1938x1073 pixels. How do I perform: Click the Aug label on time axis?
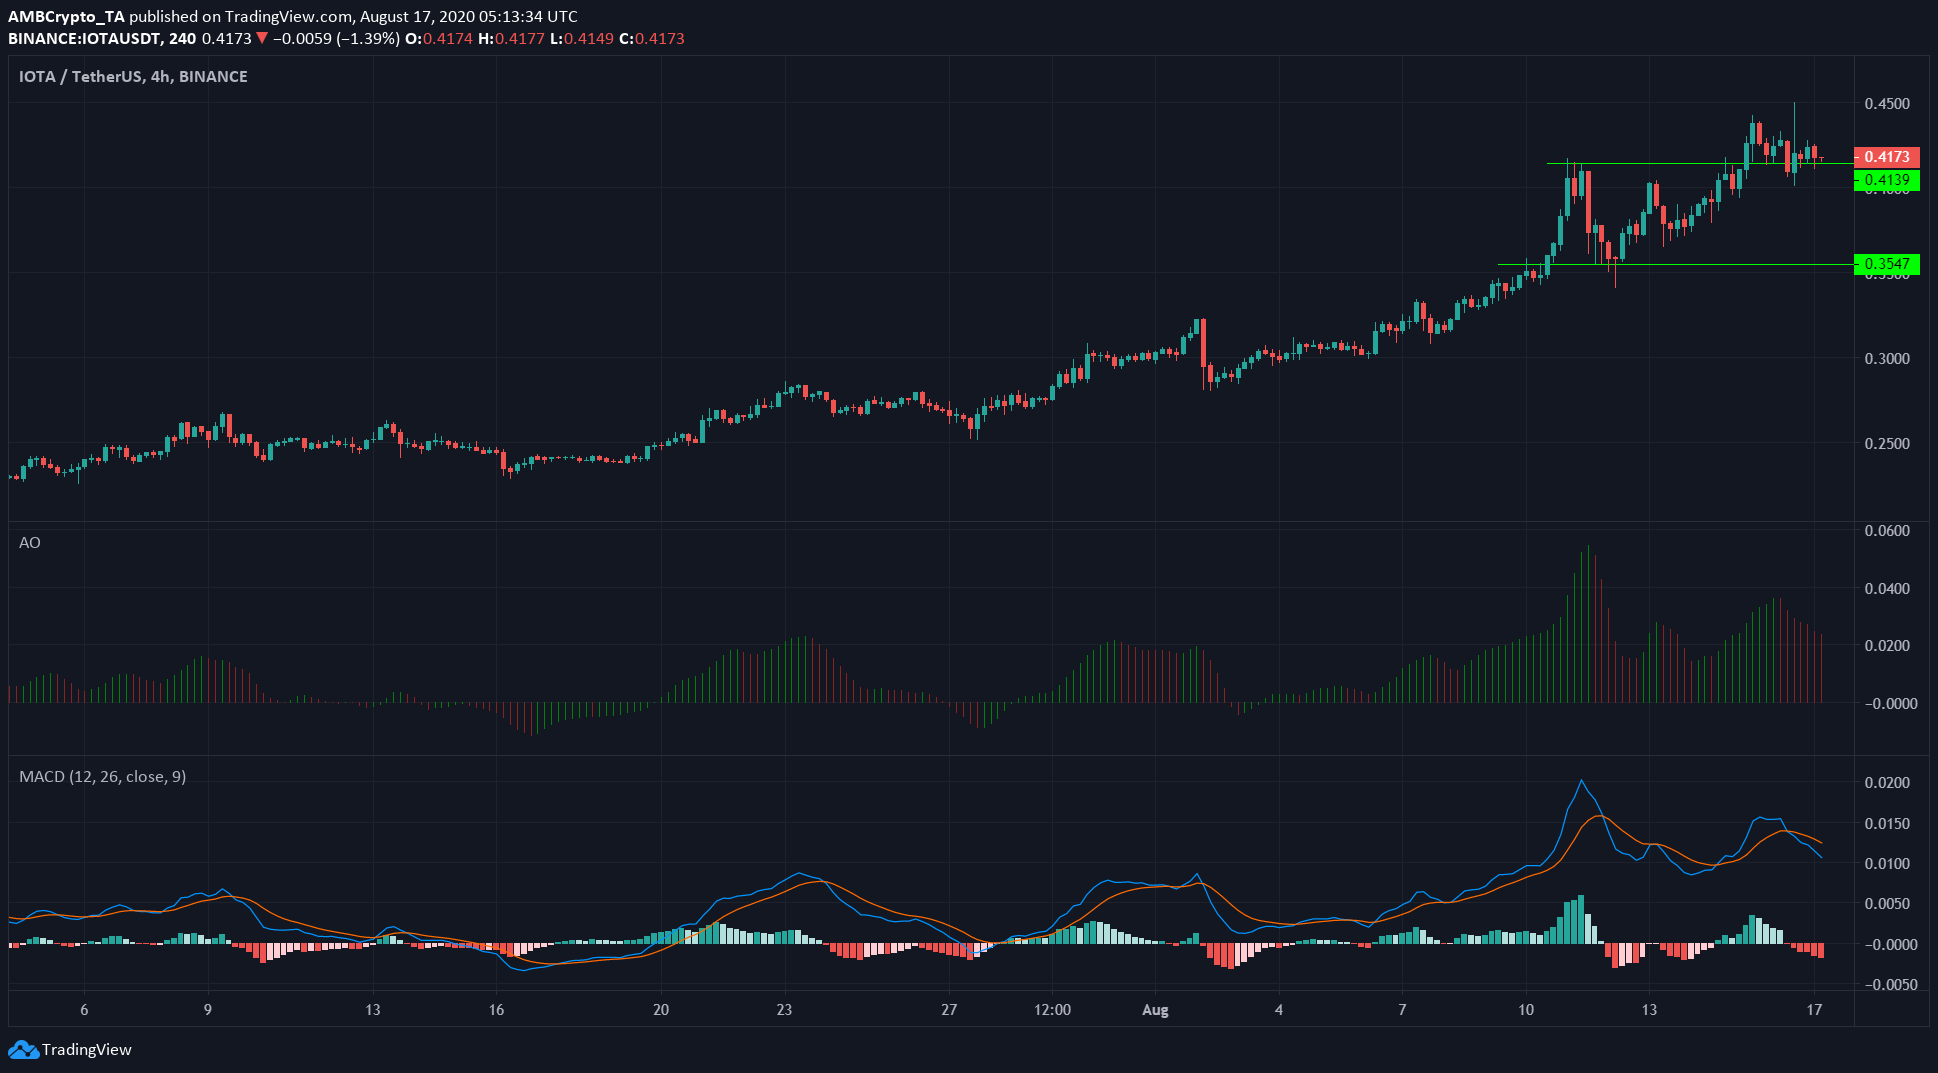click(x=1155, y=1009)
